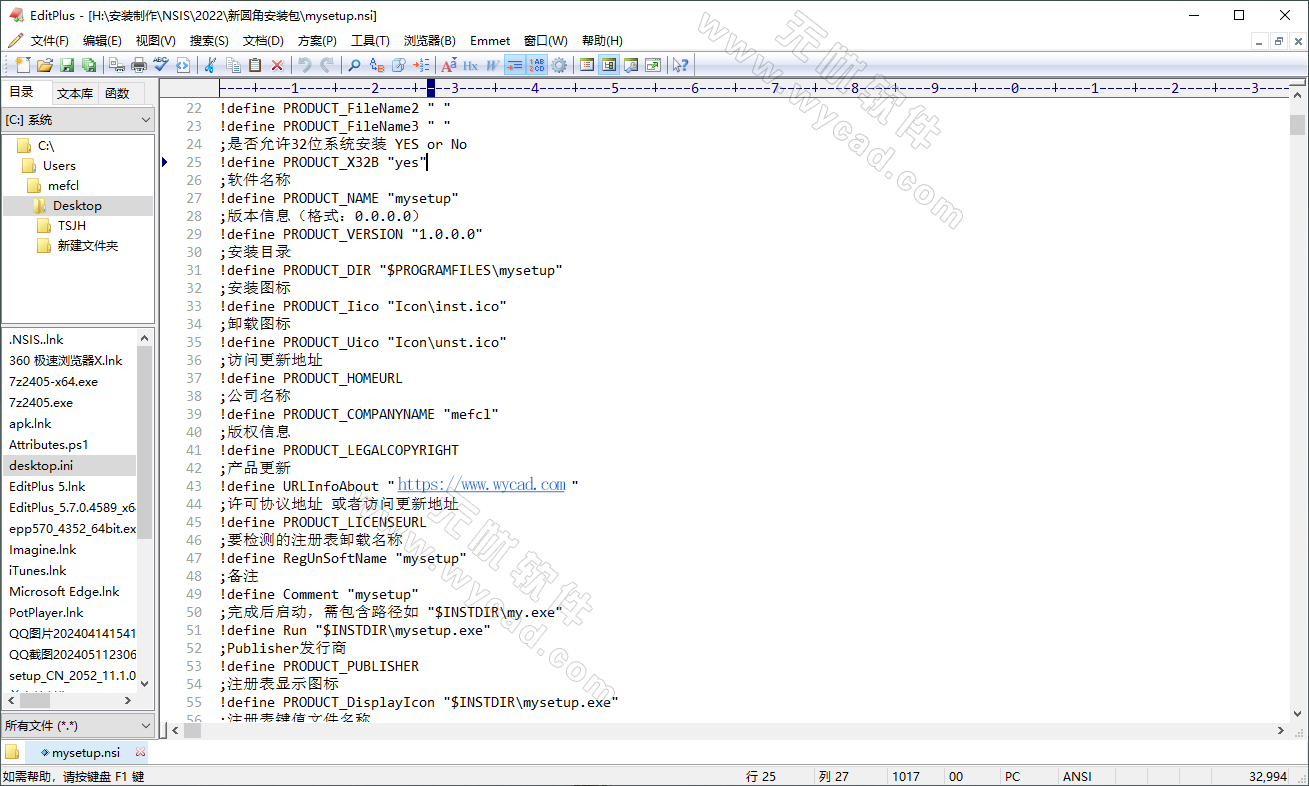
Task: Open the 所有文件 (*.*) filter dropdown
Action: tap(70, 725)
